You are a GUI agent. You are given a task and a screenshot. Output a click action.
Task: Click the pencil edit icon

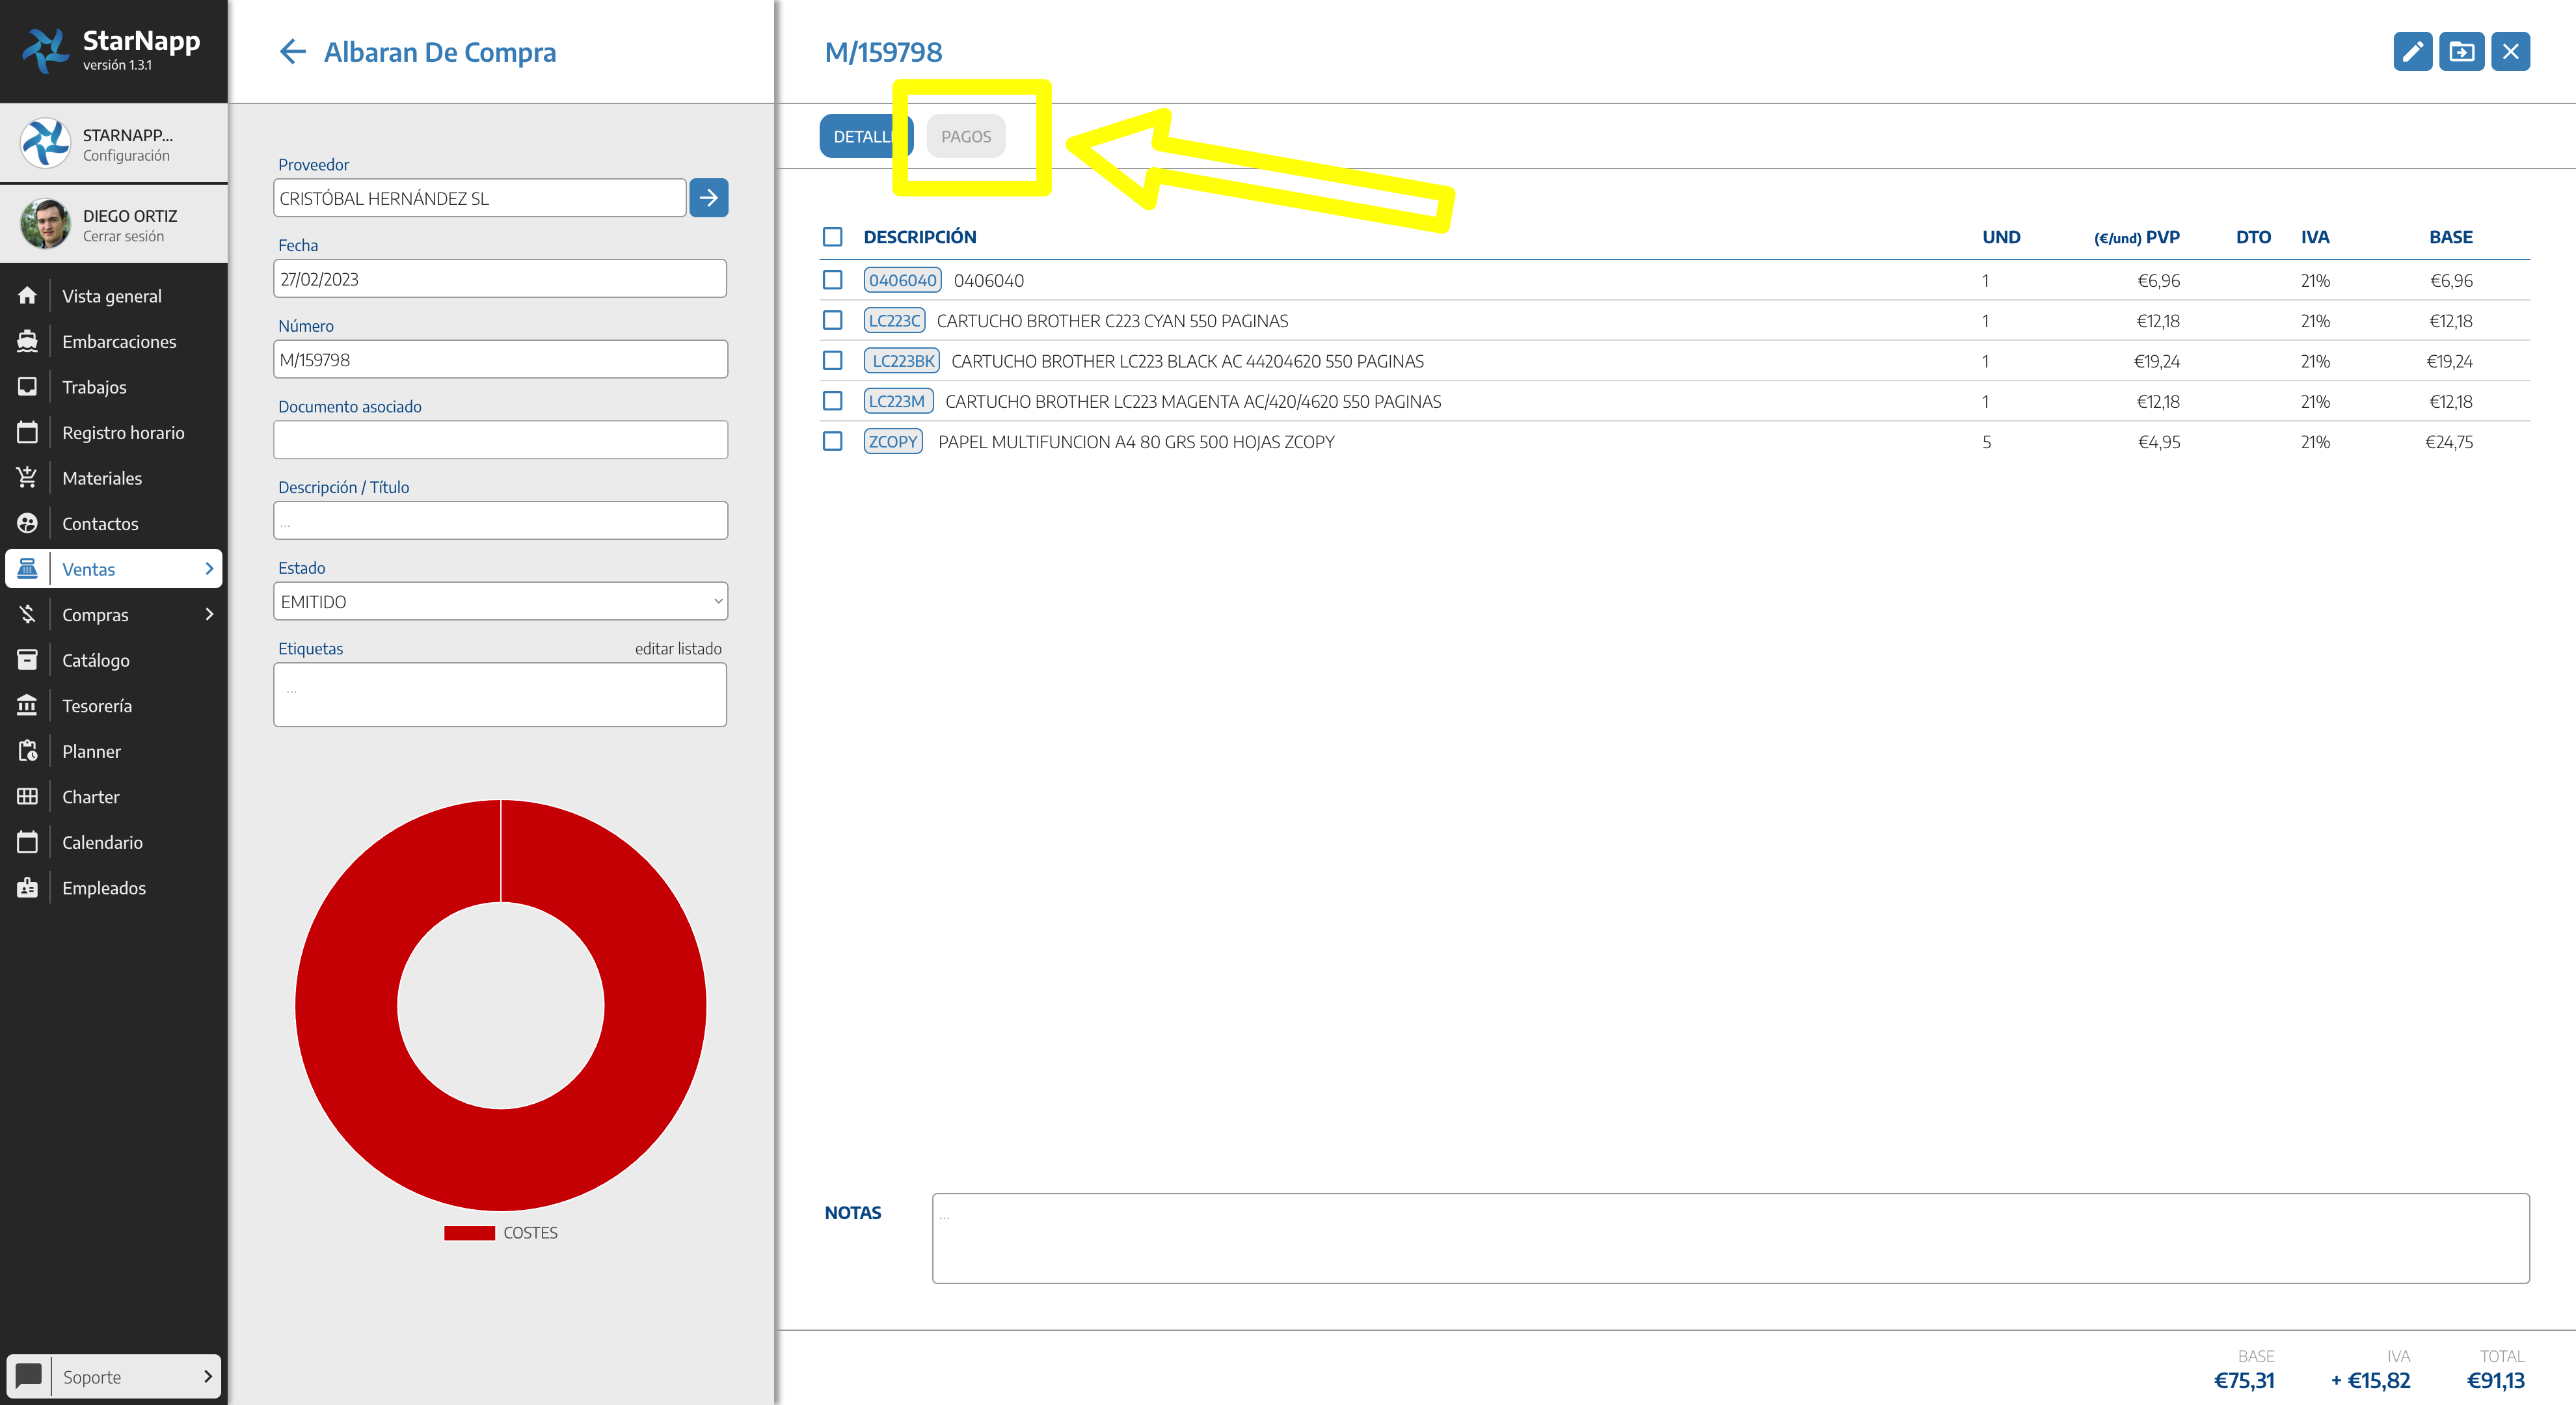click(2412, 52)
